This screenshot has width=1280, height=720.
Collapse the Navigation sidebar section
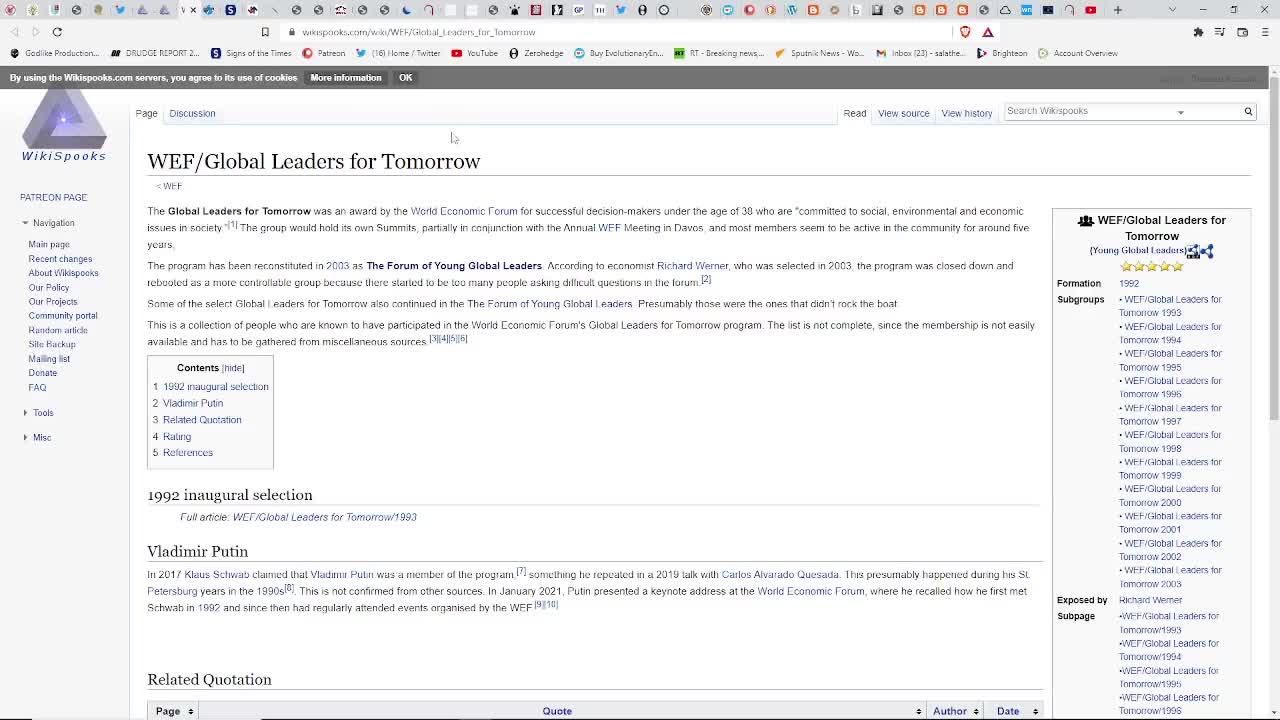(47, 223)
